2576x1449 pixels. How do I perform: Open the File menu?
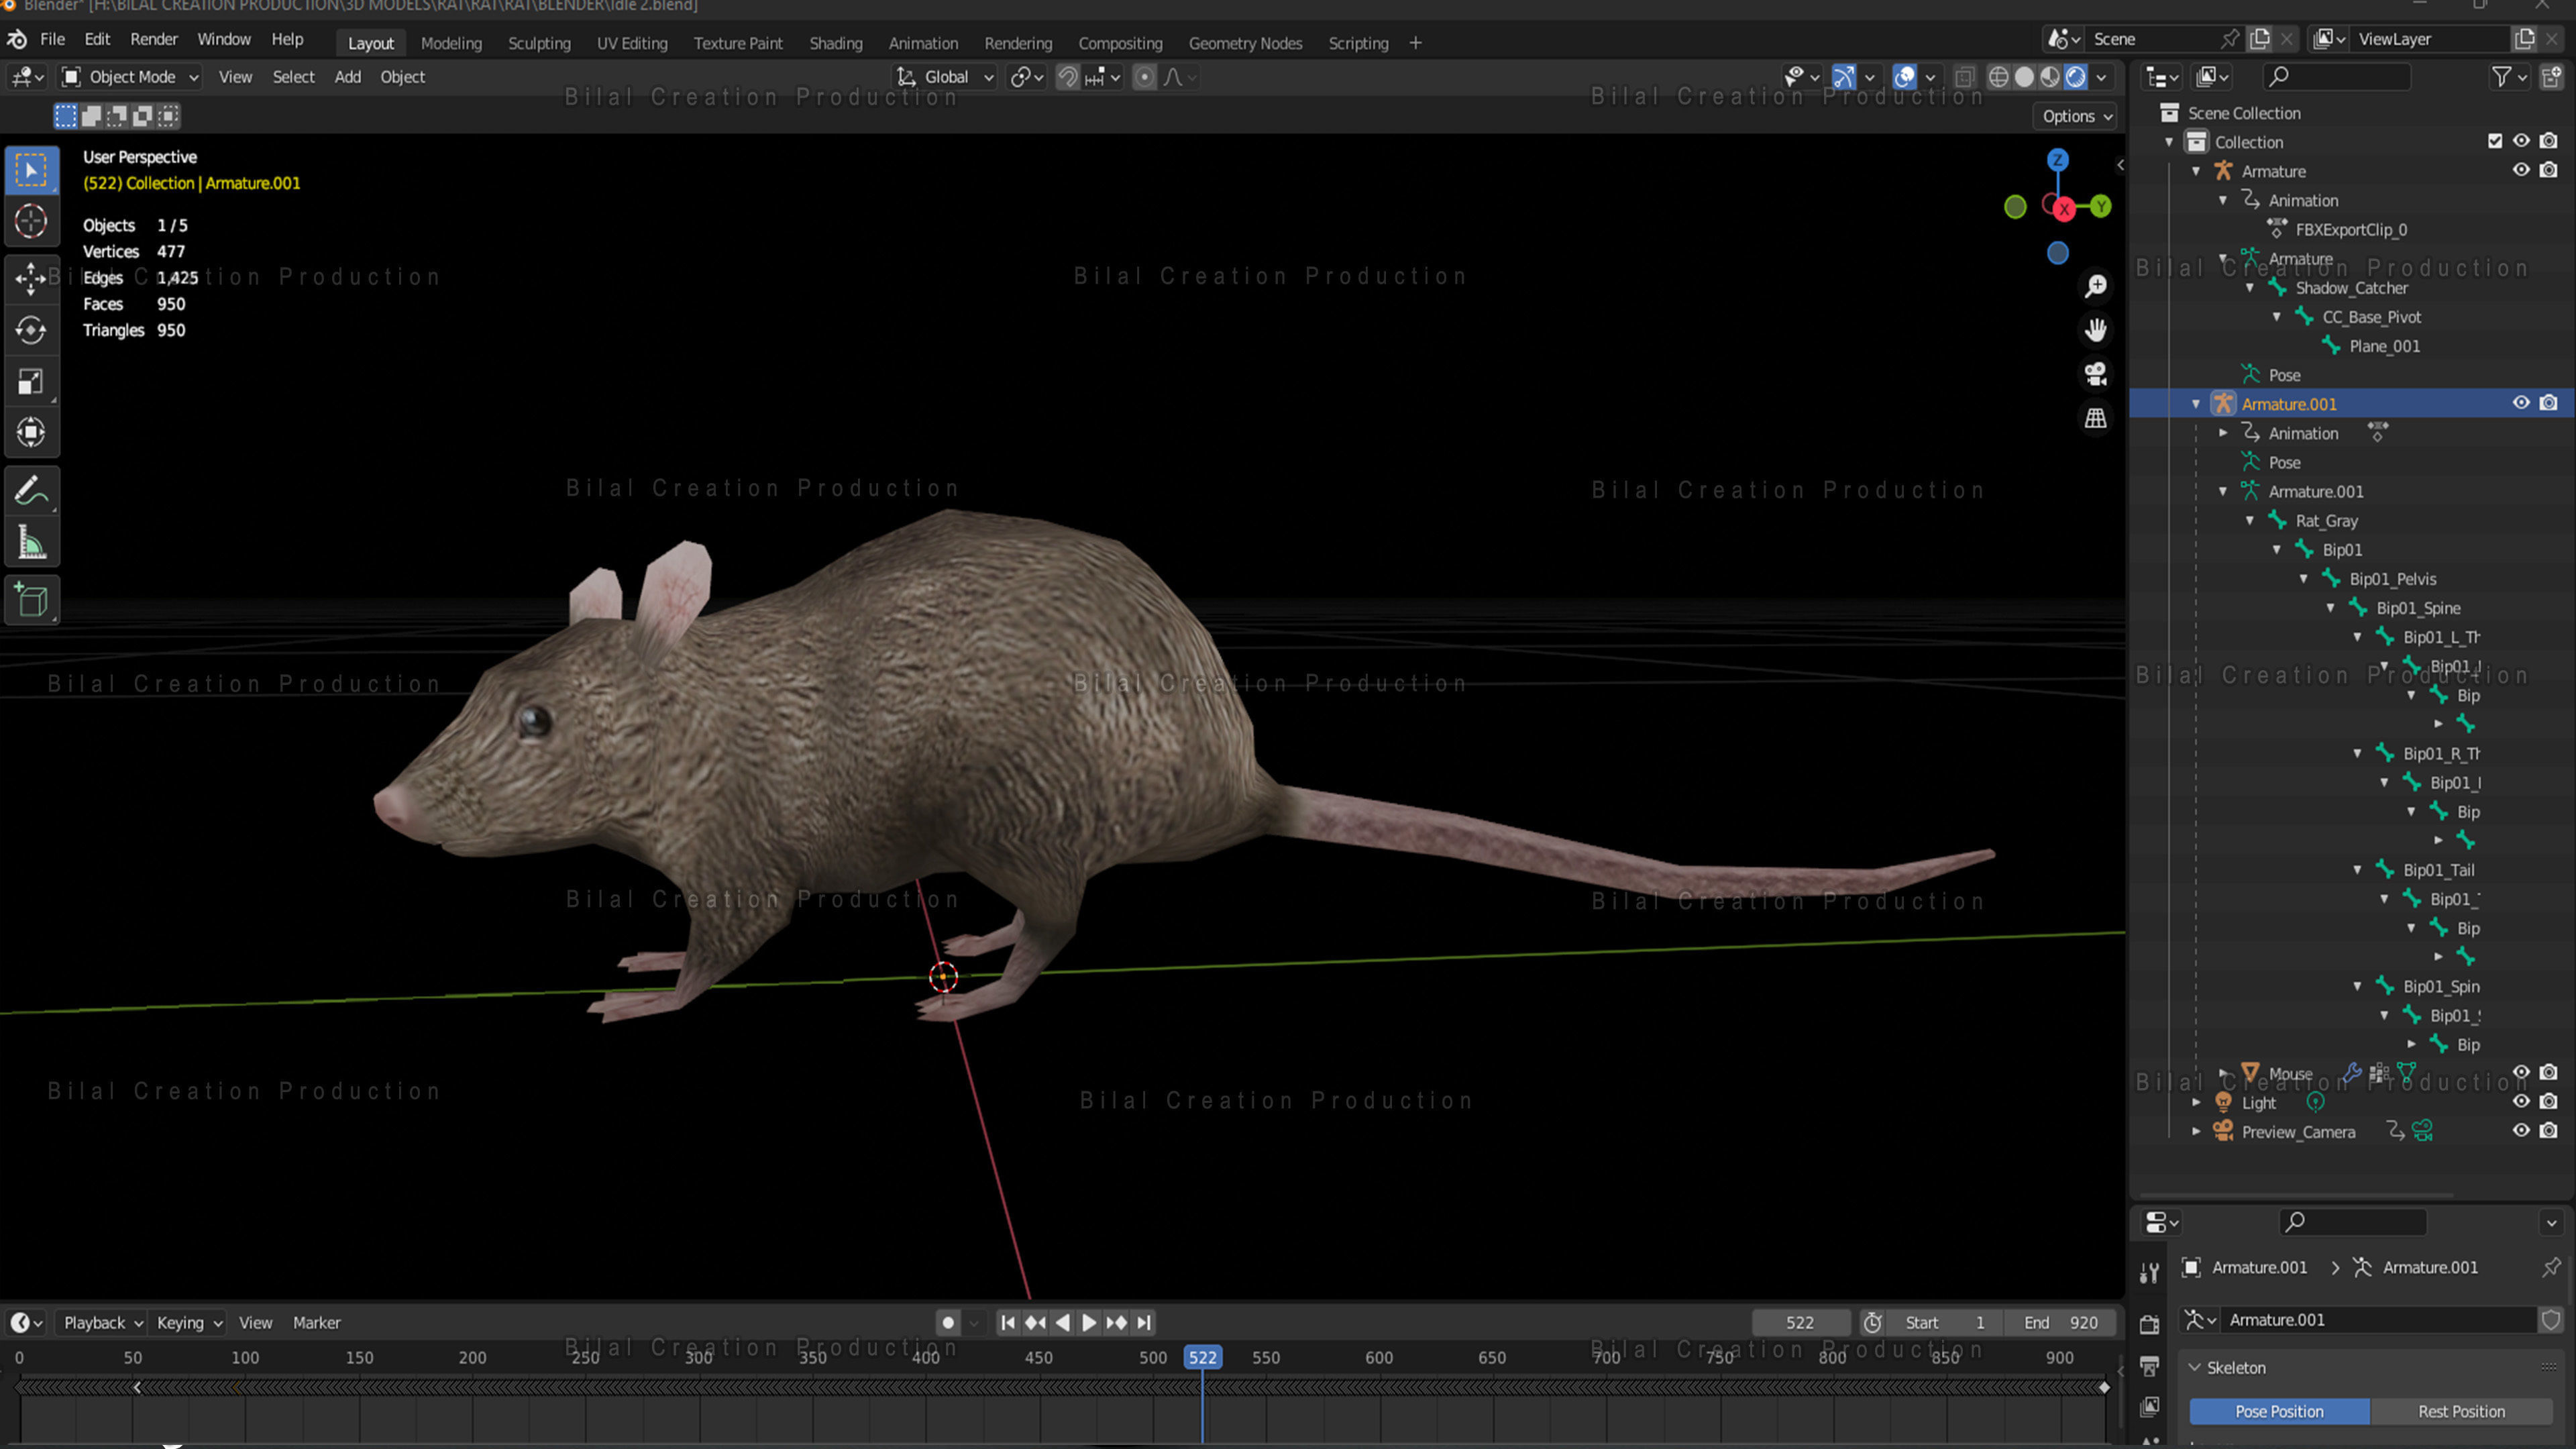pos(52,39)
